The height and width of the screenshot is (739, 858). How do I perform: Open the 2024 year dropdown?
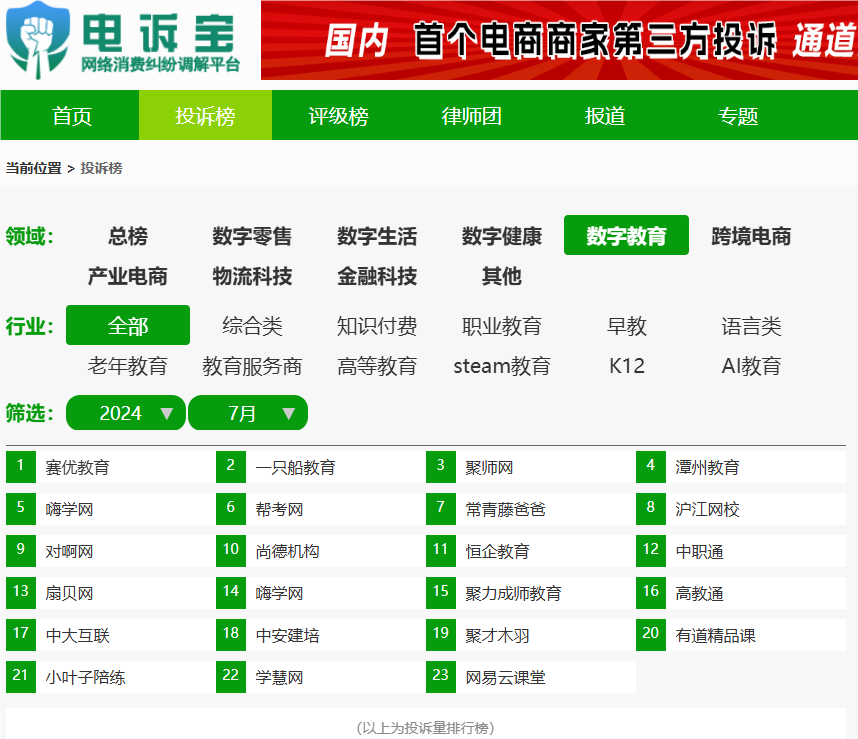(126, 413)
